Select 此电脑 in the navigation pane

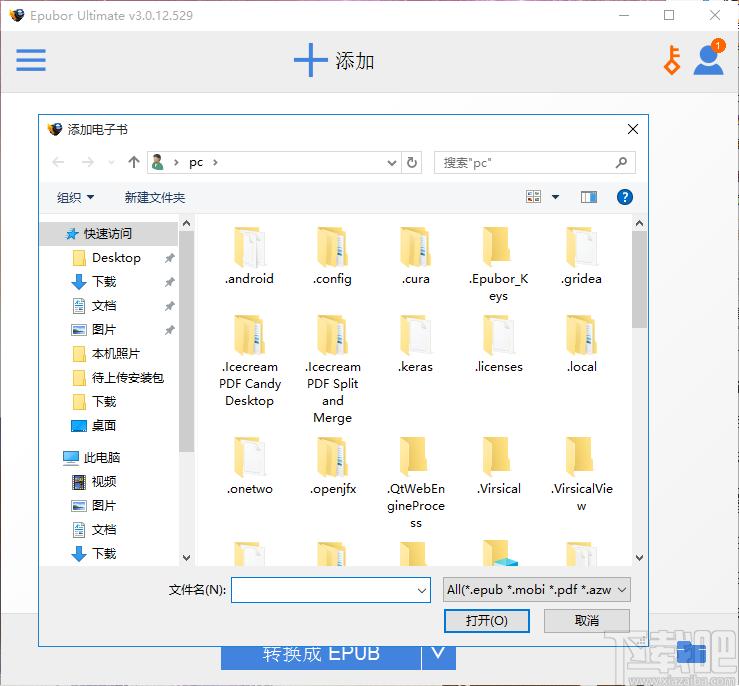point(101,457)
